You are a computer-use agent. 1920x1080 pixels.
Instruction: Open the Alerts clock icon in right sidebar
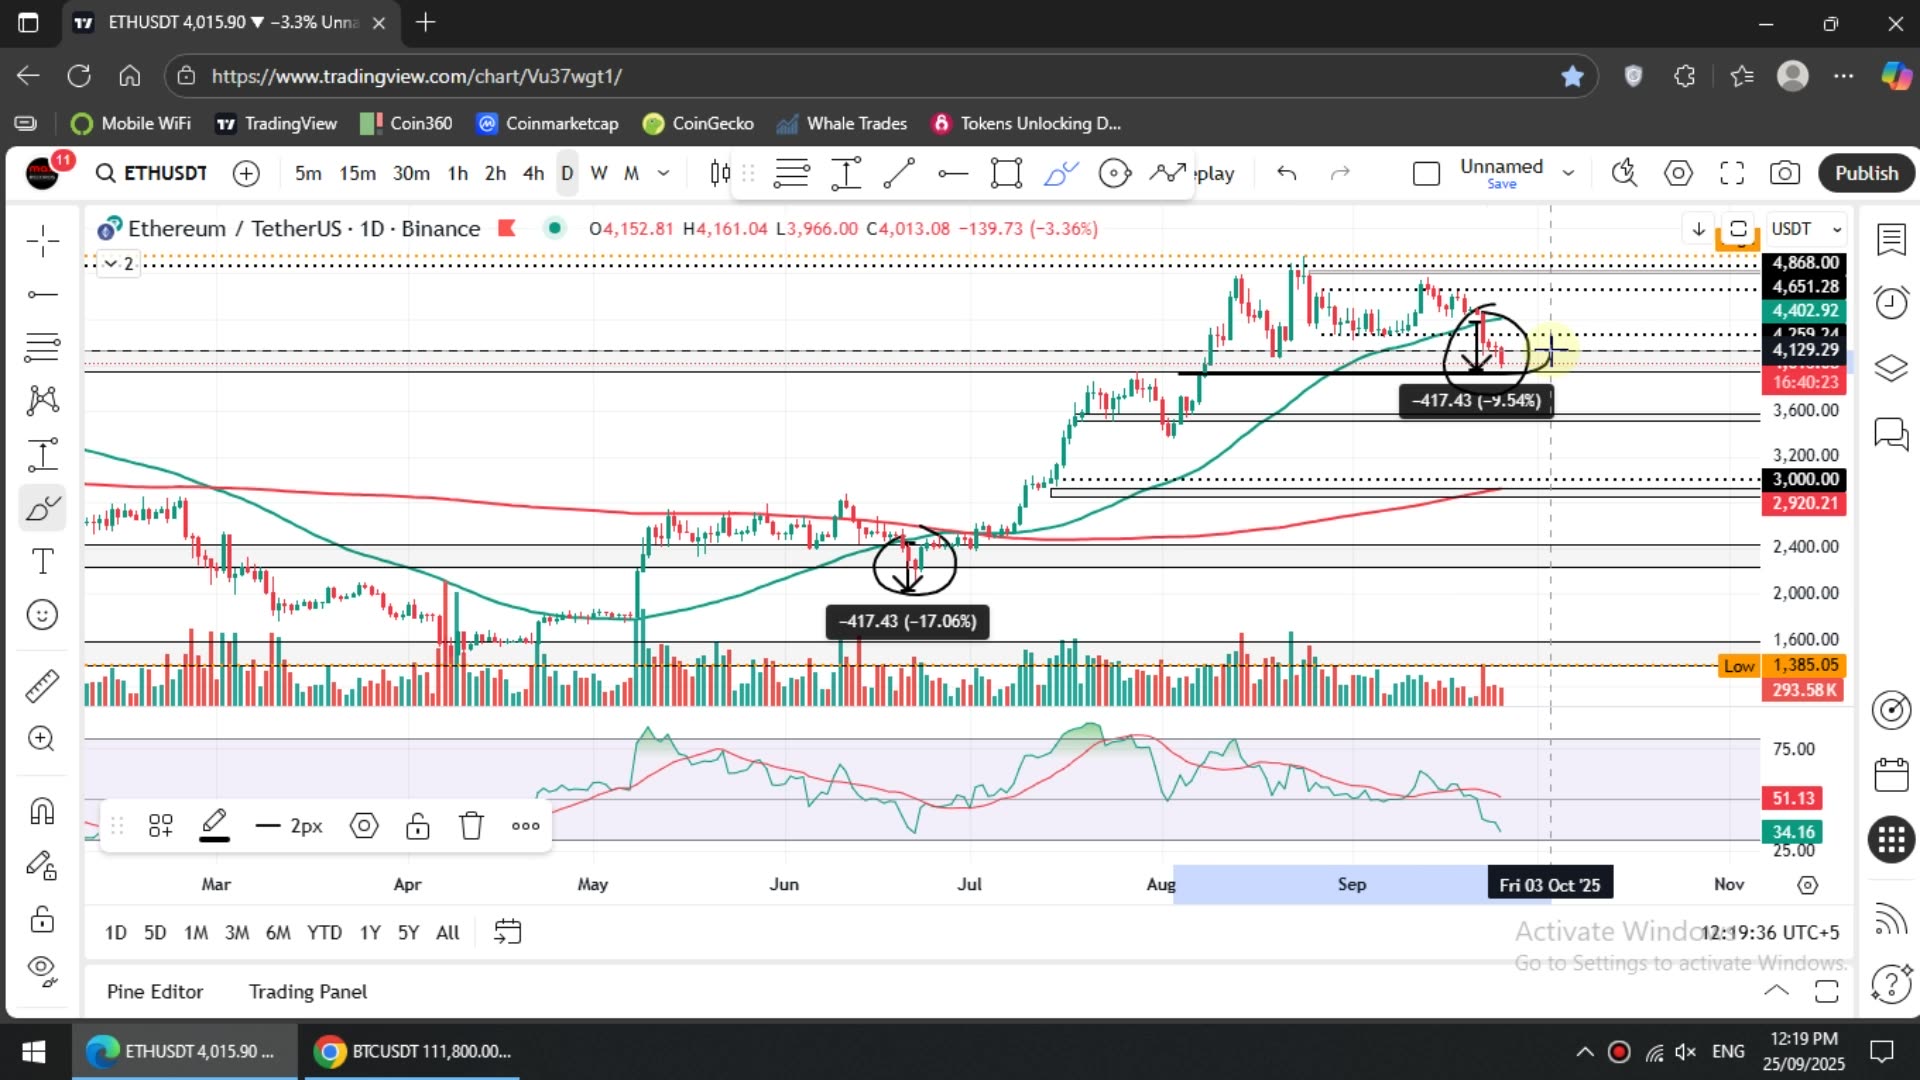(x=1891, y=302)
